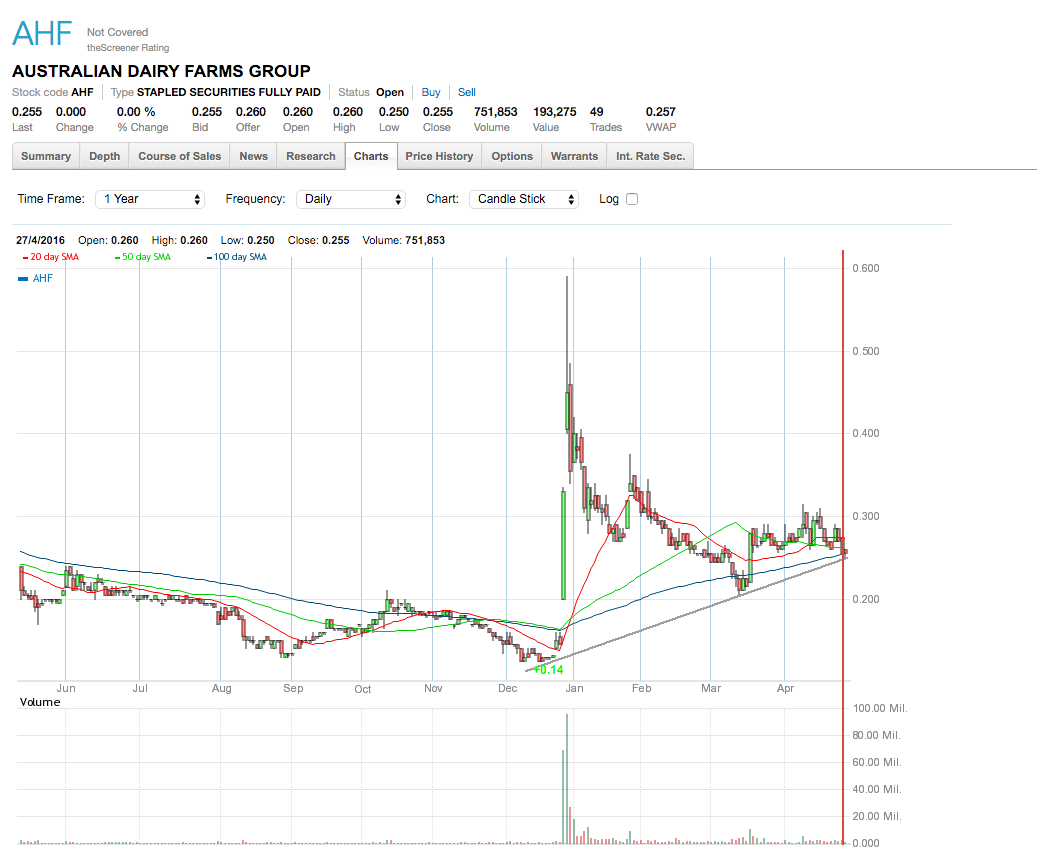Screen dimensions: 1037x847
Task: Click the STAPLED SECURITIES FULLY PAID type
Action: point(229,93)
